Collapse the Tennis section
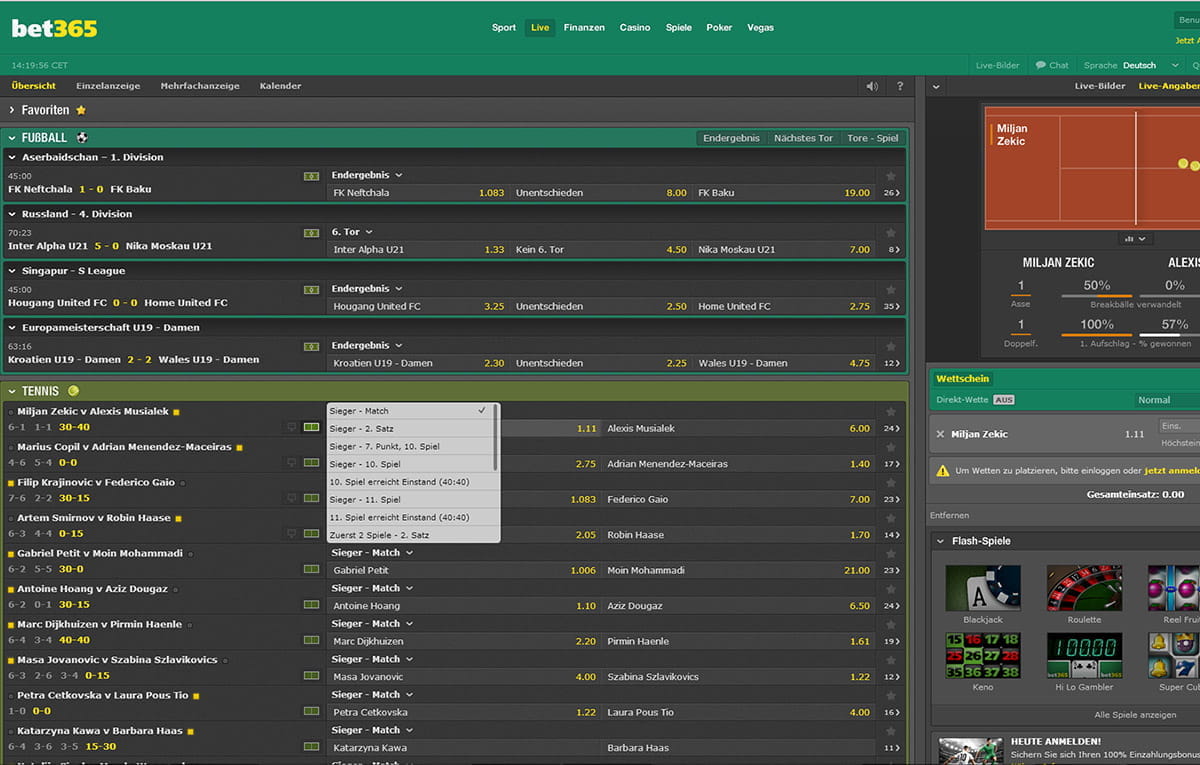Viewport: 1200px width, 765px height. [12, 391]
